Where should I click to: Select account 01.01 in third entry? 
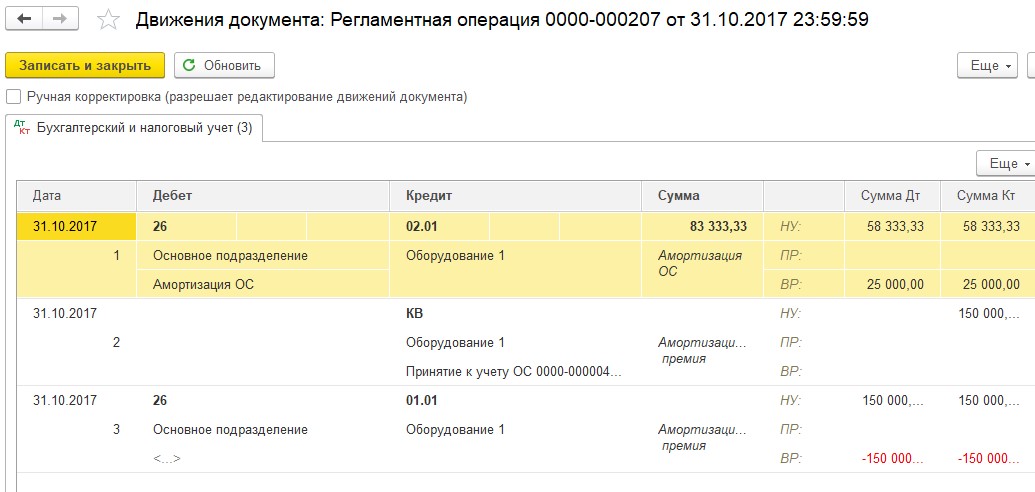coord(422,400)
